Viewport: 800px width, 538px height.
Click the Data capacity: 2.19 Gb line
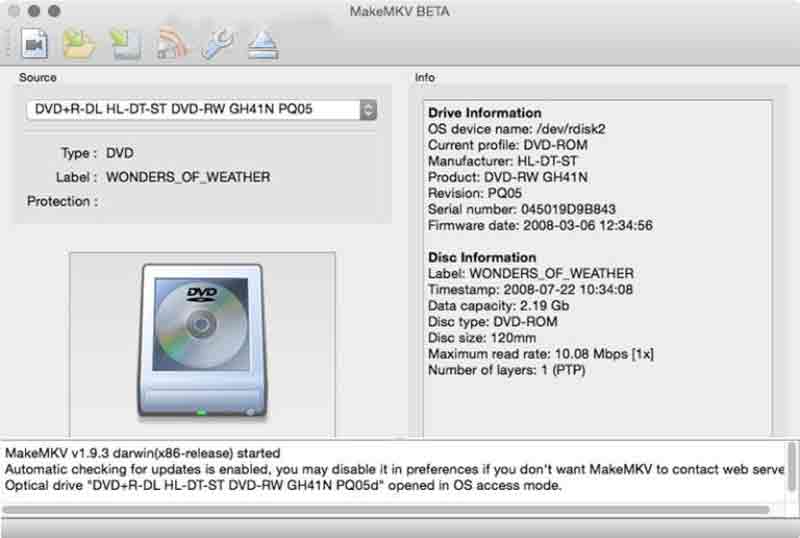click(x=498, y=306)
